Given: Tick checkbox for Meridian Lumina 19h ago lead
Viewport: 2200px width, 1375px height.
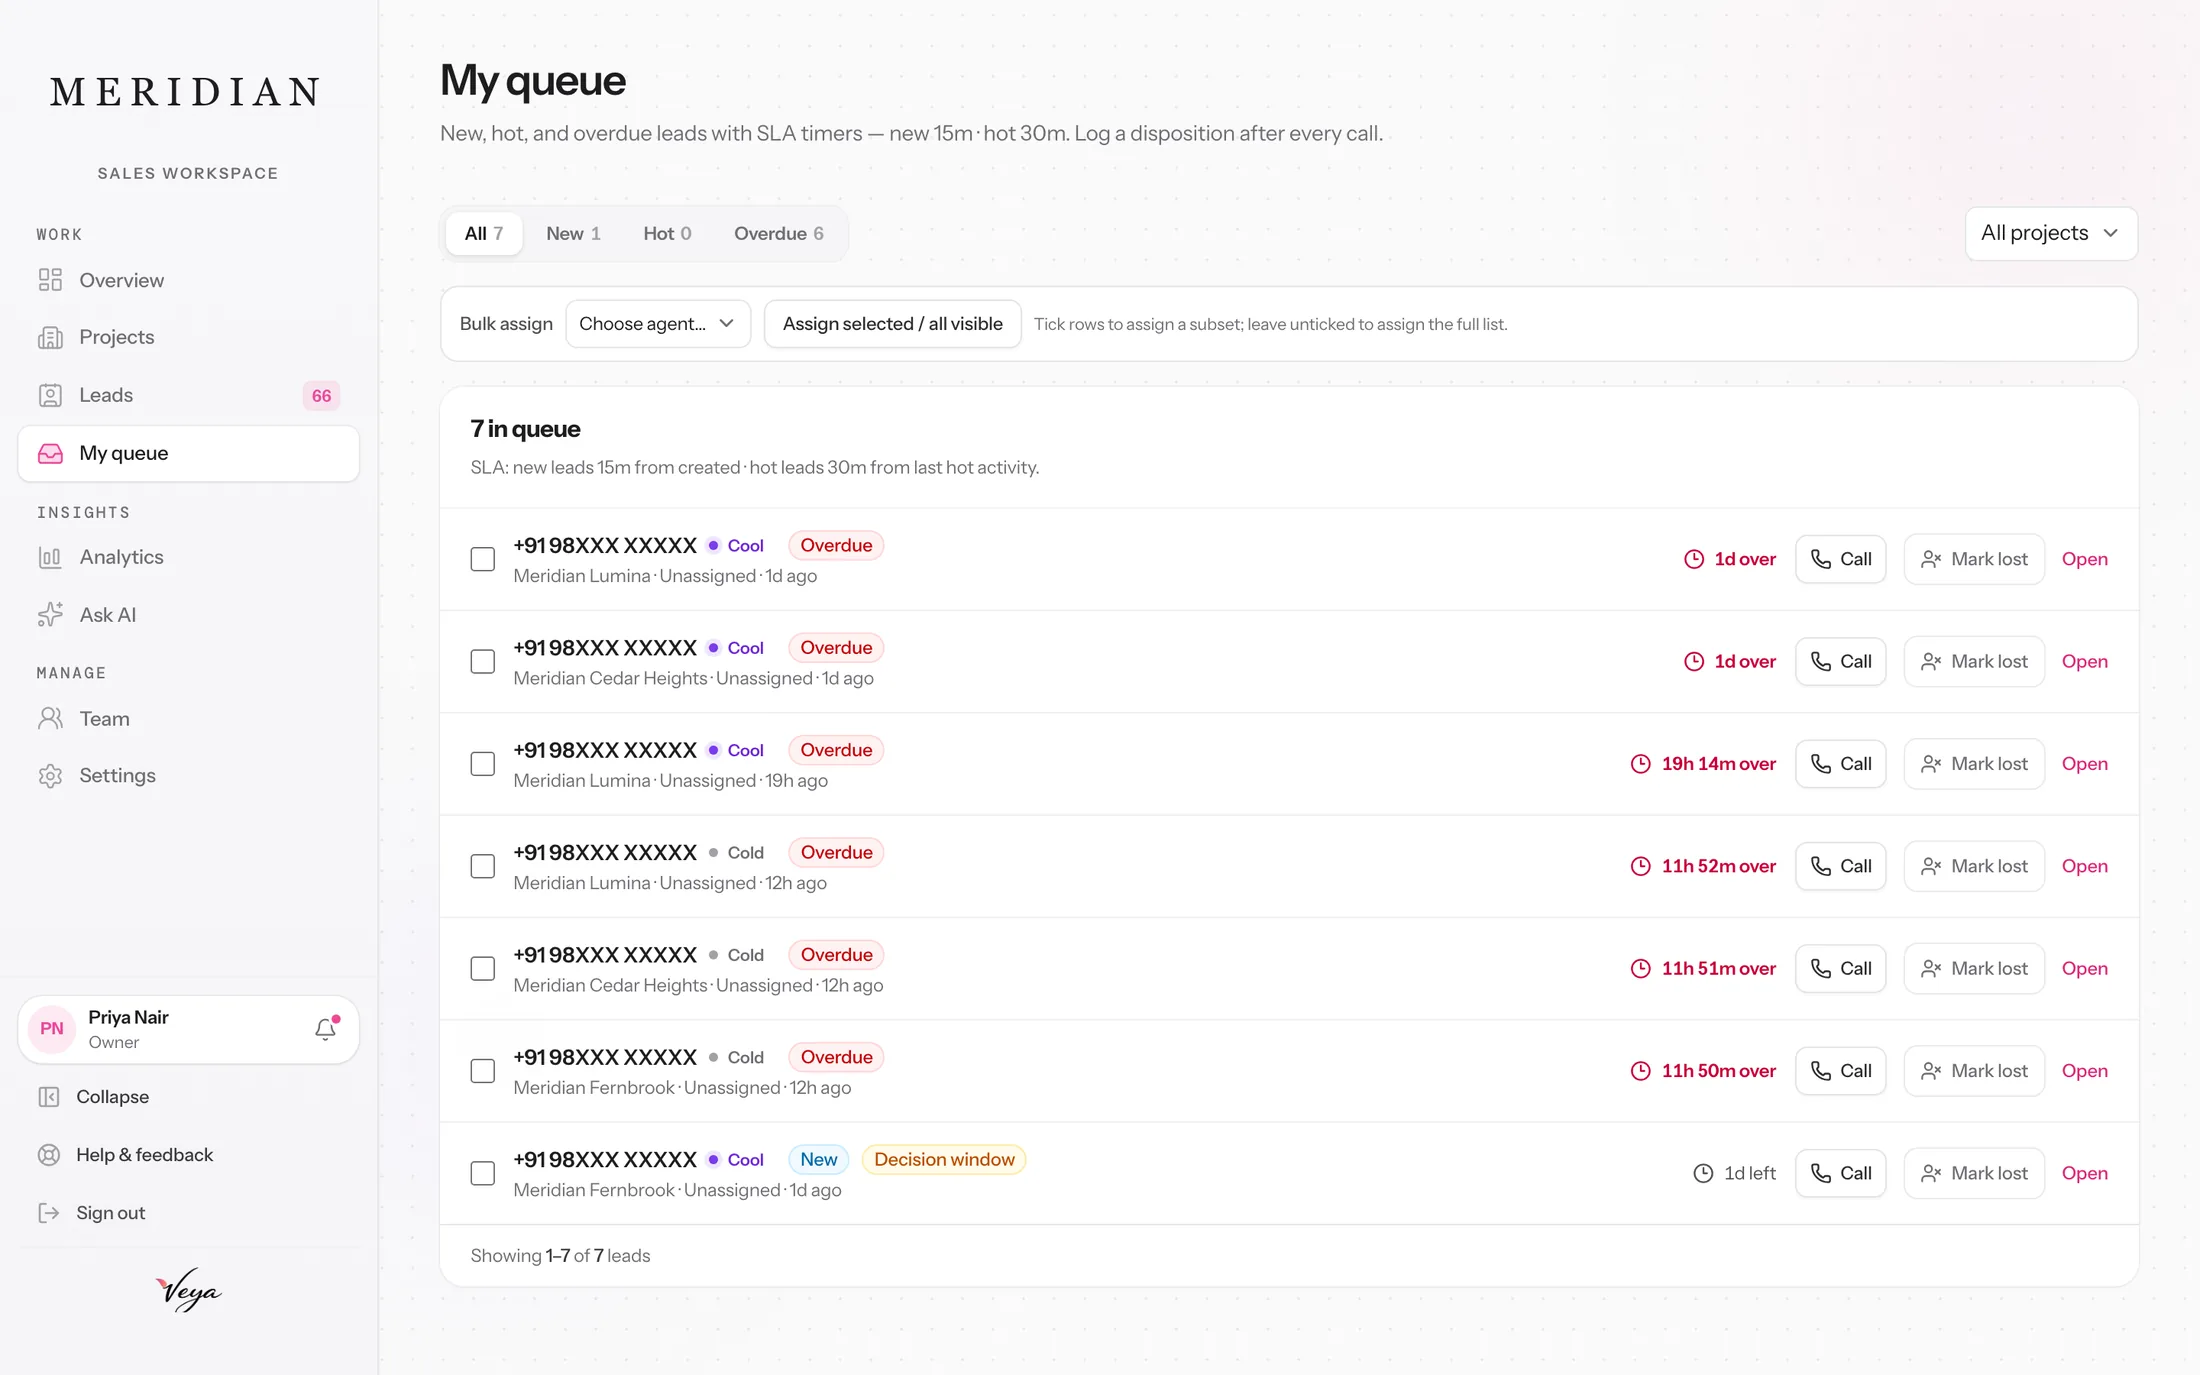Looking at the screenshot, I should 483,764.
